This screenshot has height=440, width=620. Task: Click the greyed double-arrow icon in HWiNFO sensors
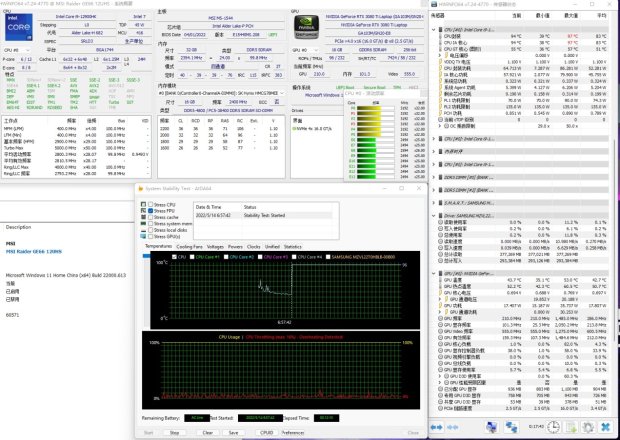[452, 427]
